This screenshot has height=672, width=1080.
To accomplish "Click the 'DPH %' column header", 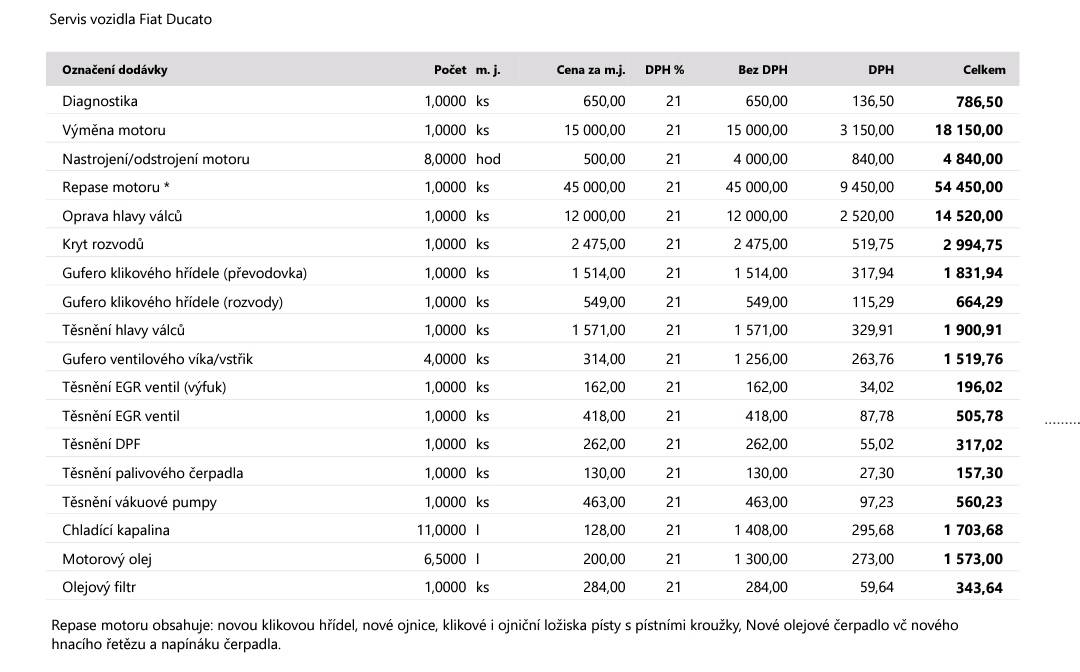I will [664, 70].
